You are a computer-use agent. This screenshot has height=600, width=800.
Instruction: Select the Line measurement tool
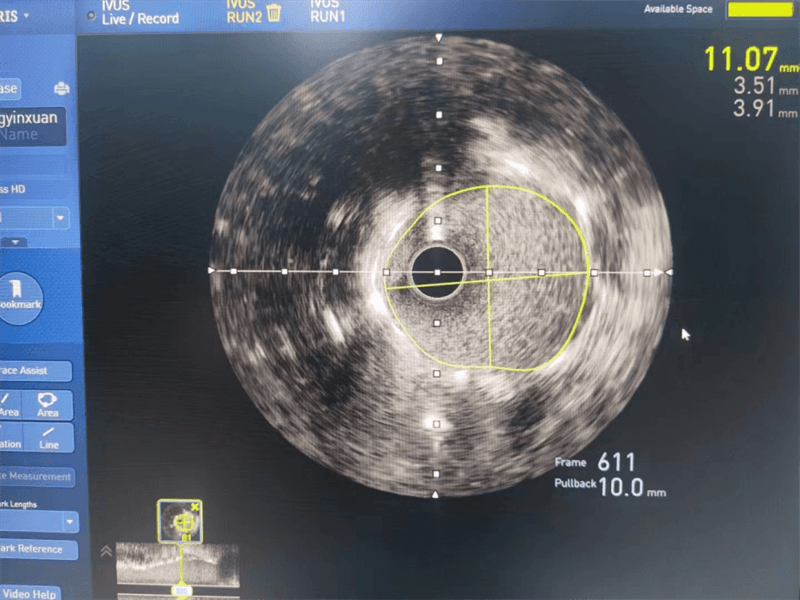[47, 436]
